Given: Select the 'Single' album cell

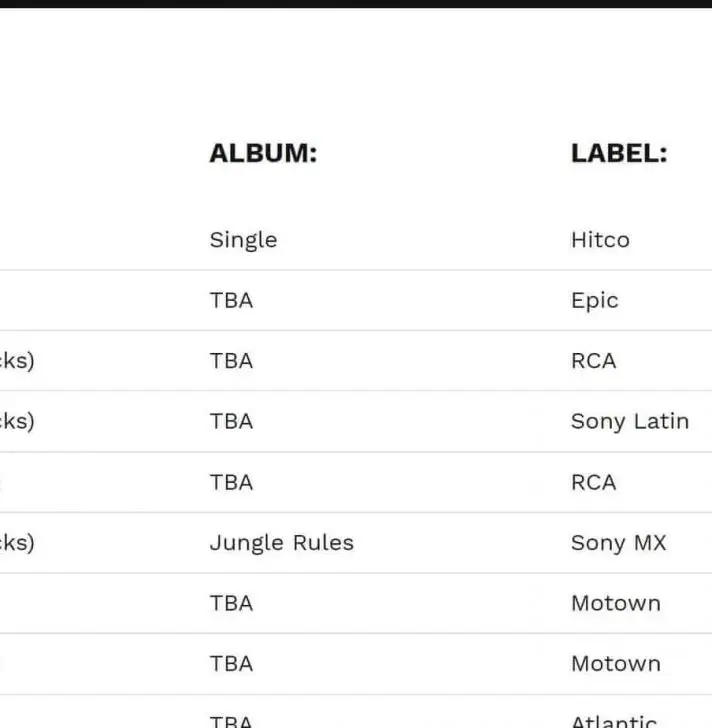Looking at the screenshot, I should [x=243, y=240].
